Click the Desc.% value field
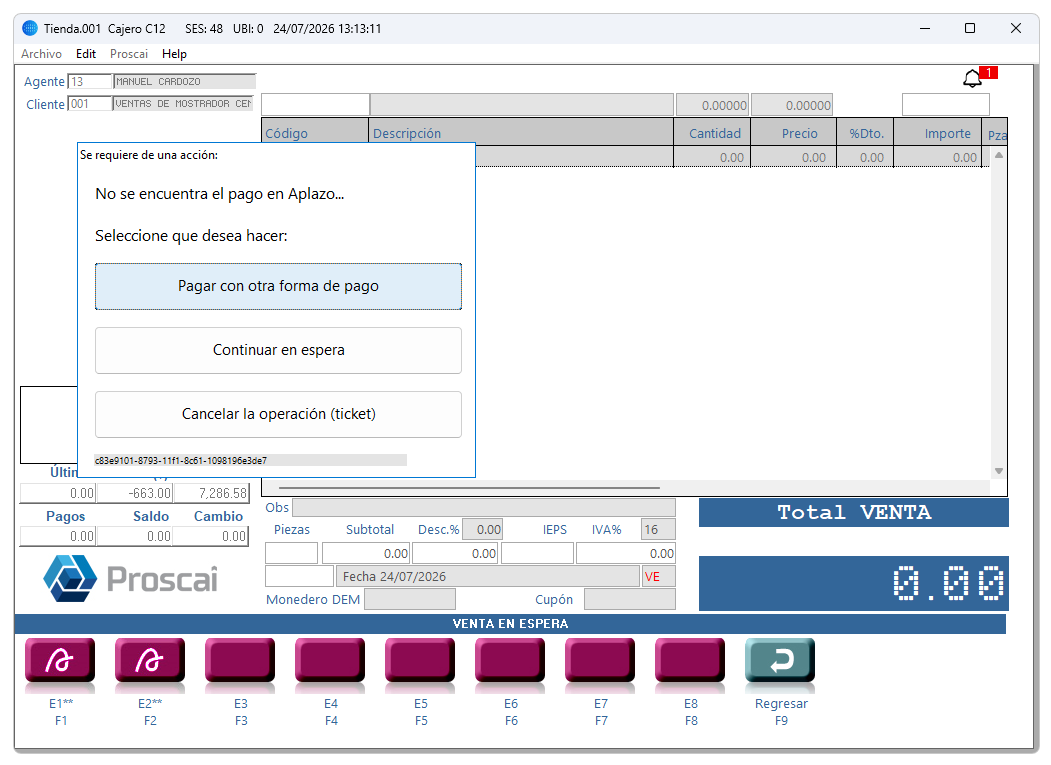The height and width of the screenshot is (765, 1051). 482,530
